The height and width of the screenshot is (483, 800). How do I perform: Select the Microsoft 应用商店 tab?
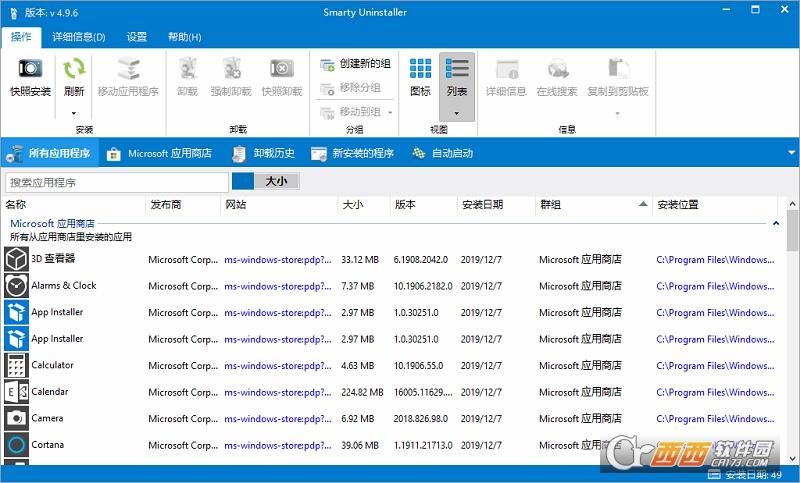pos(159,153)
